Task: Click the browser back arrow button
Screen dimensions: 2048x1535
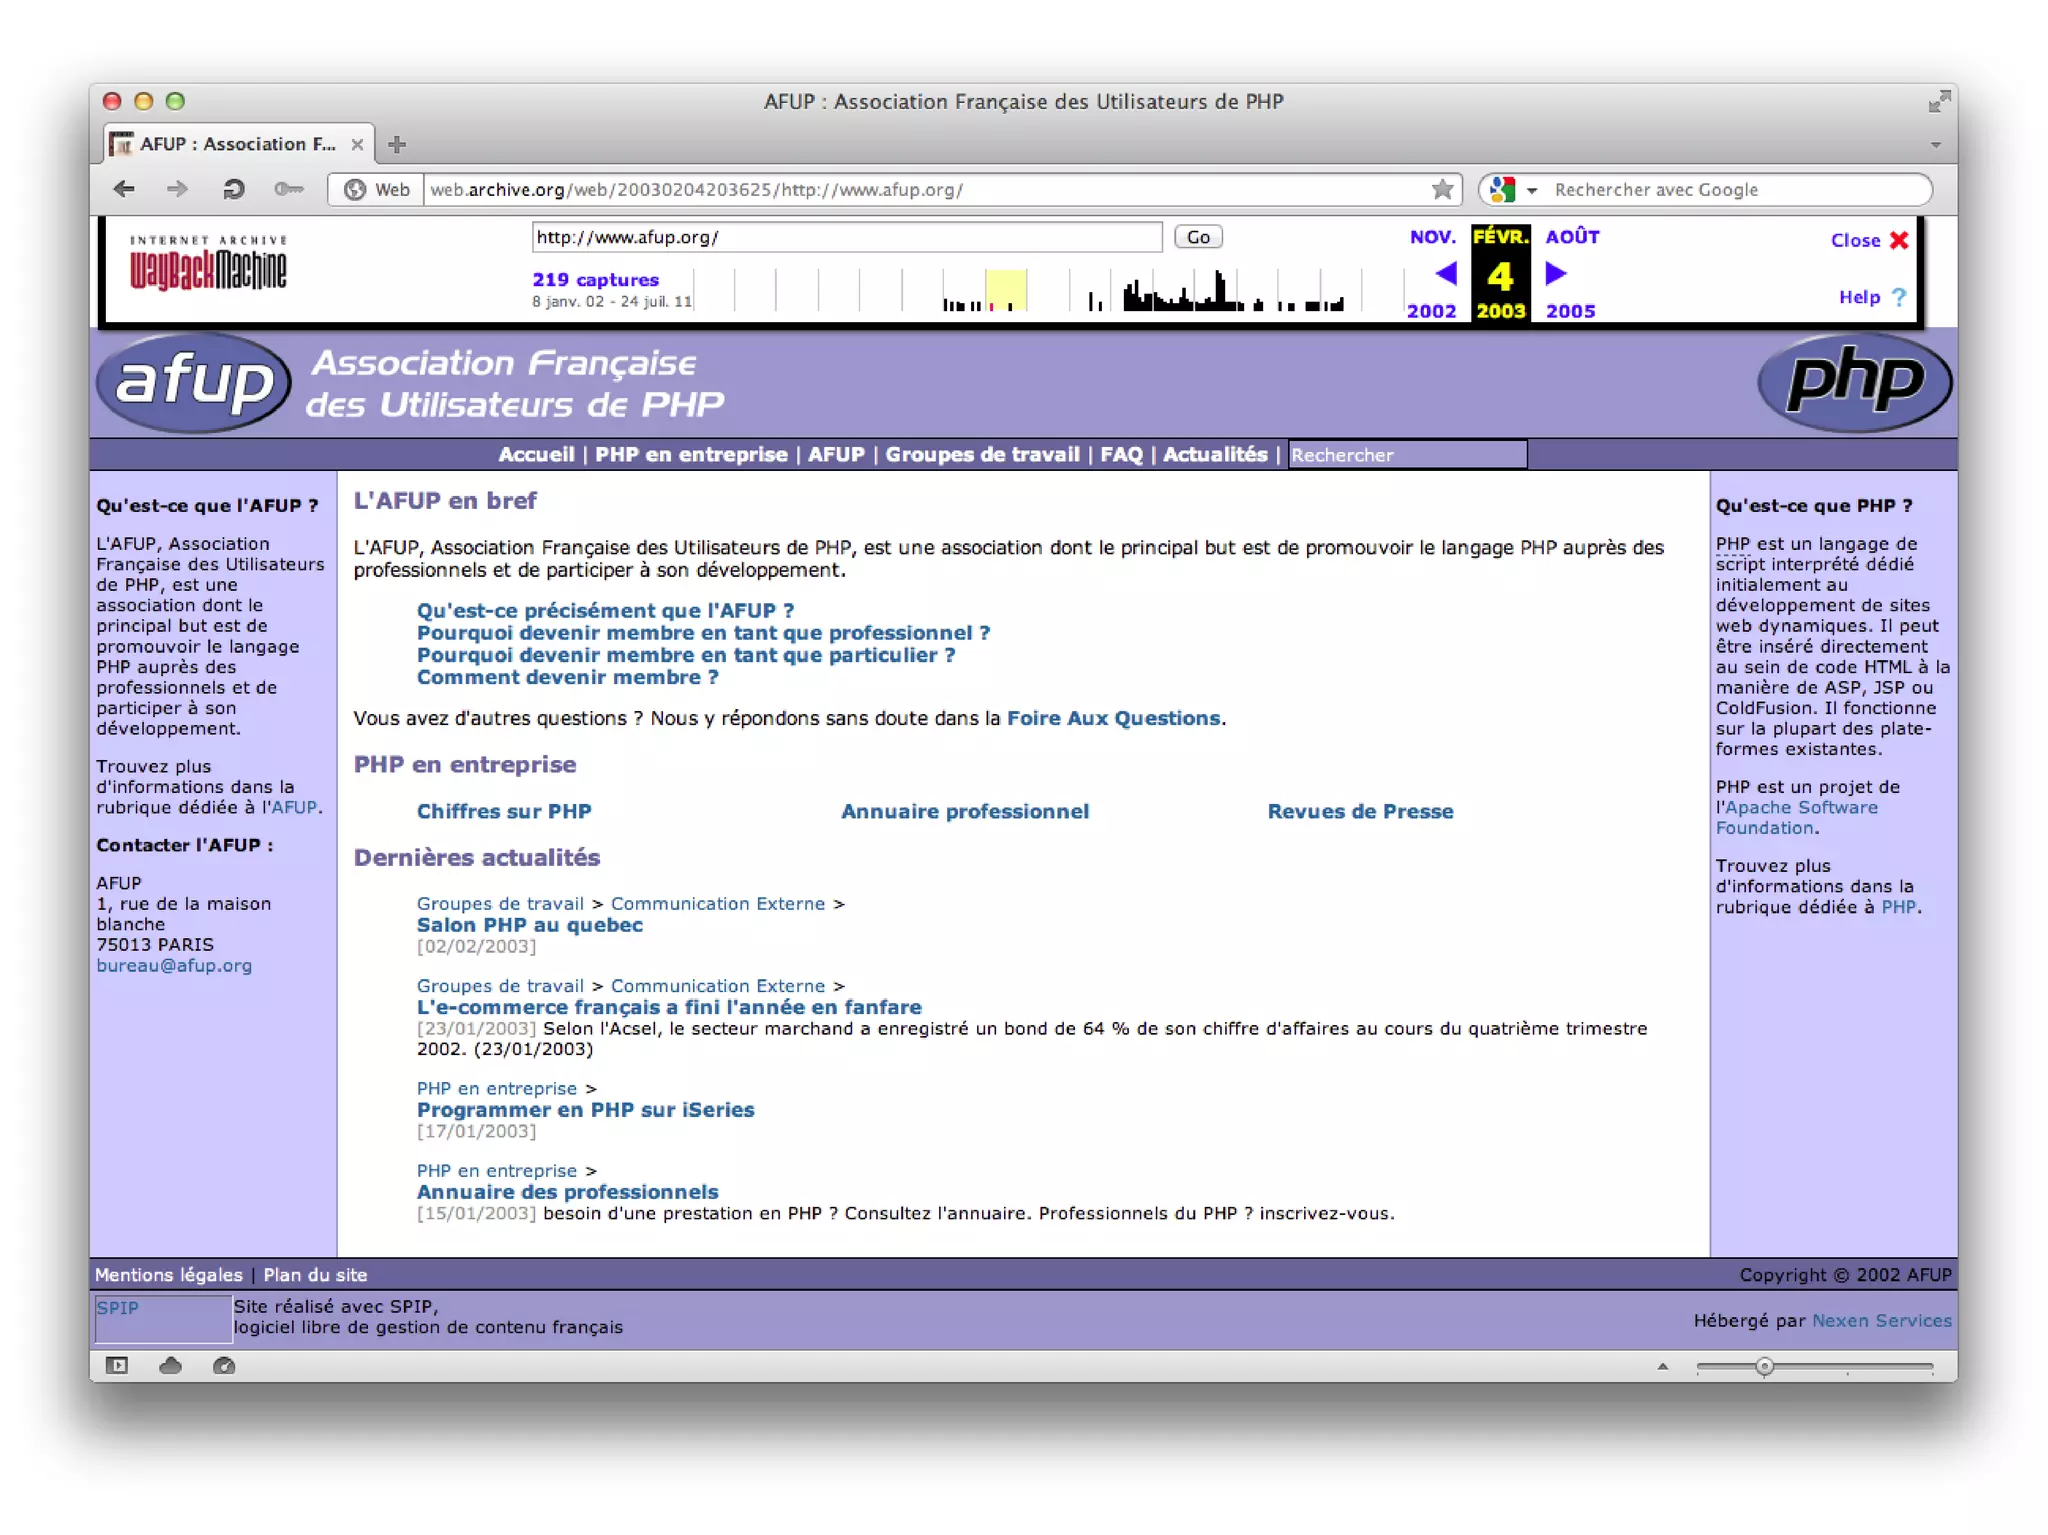Action: (124, 189)
